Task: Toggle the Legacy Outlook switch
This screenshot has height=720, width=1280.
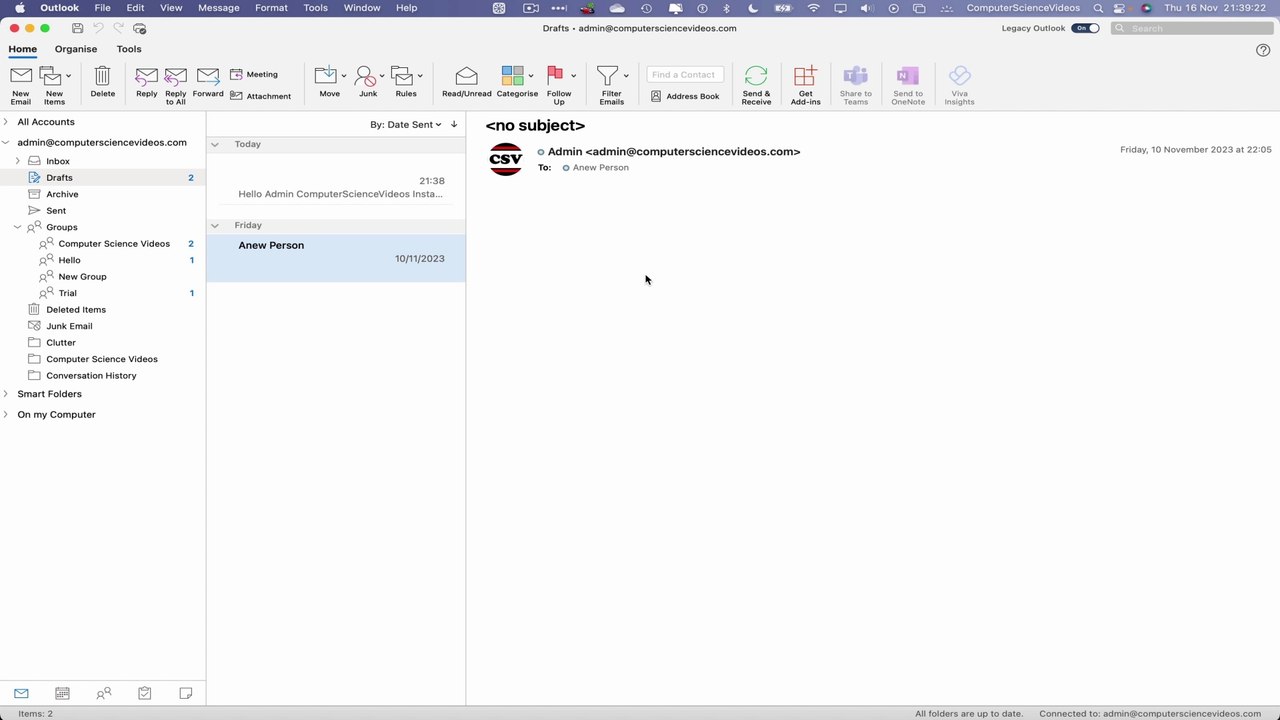Action: coord(1085,28)
